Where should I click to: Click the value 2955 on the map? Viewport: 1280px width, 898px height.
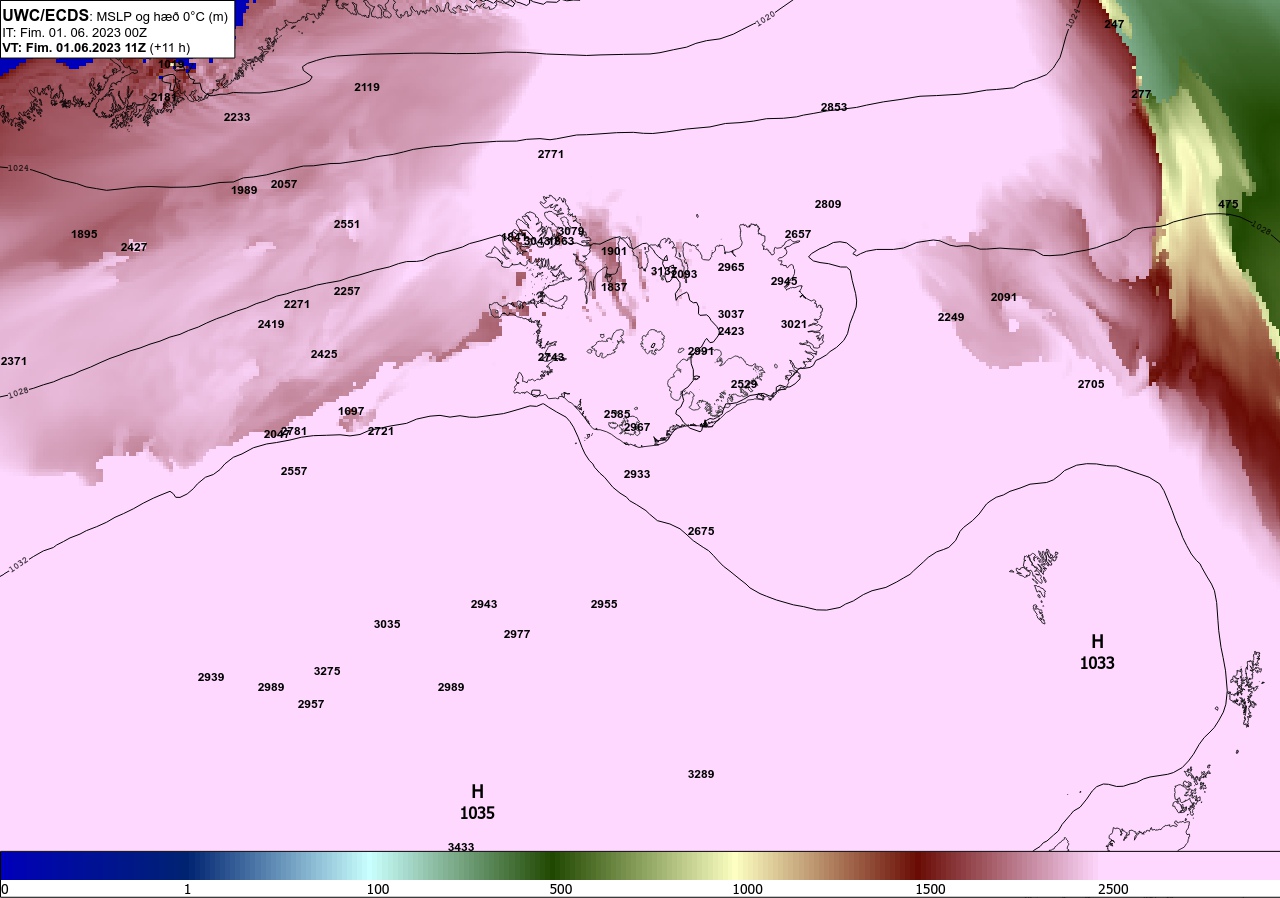click(x=604, y=604)
